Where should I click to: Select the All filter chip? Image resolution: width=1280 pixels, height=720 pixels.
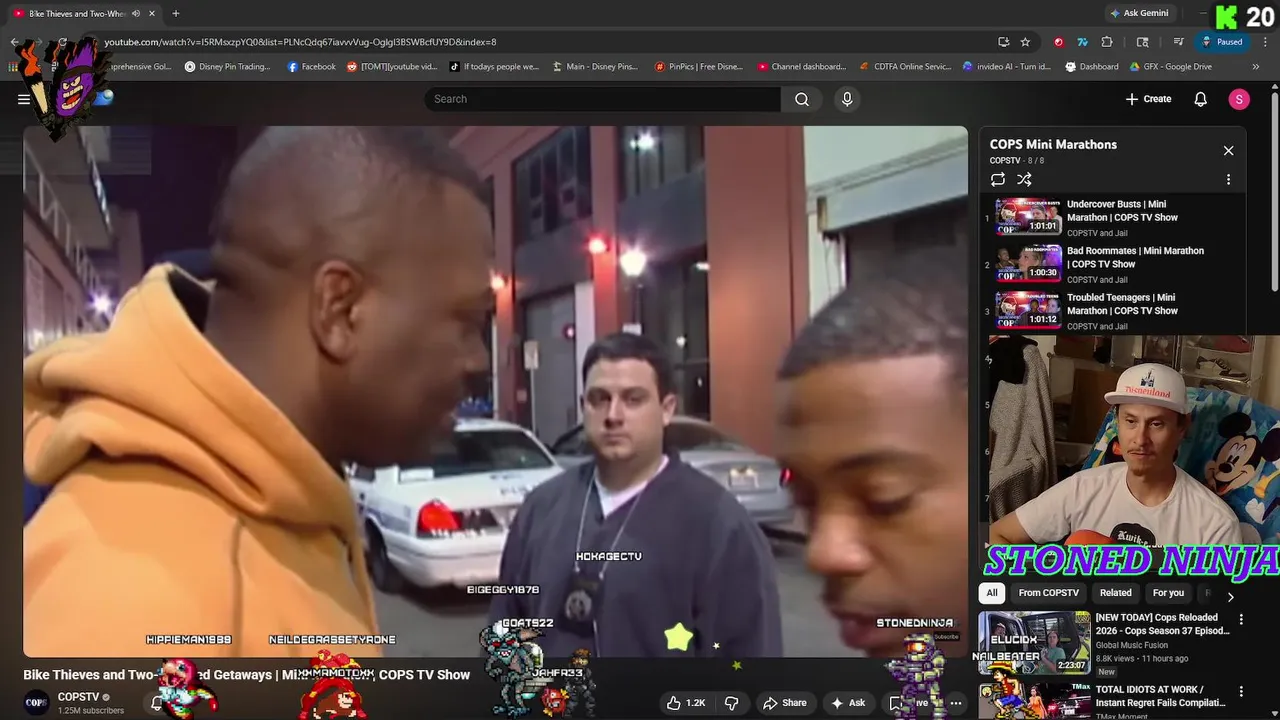click(992, 593)
